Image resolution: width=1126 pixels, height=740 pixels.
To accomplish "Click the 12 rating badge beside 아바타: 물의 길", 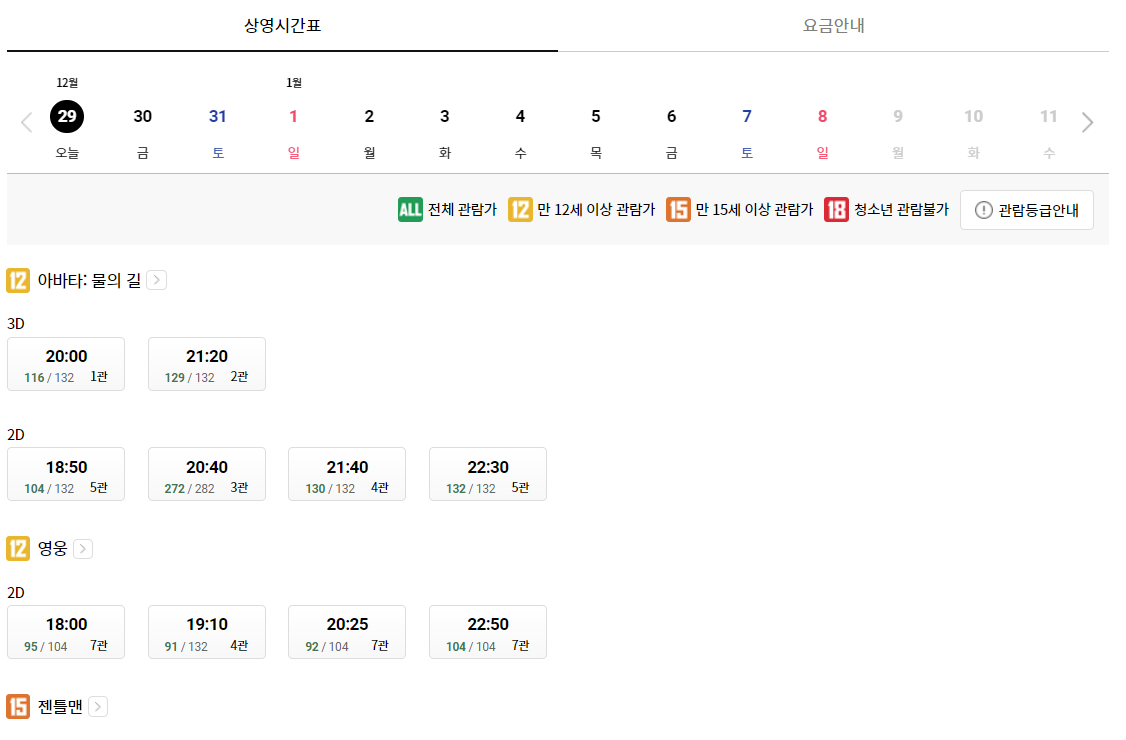I will point(17,280).
